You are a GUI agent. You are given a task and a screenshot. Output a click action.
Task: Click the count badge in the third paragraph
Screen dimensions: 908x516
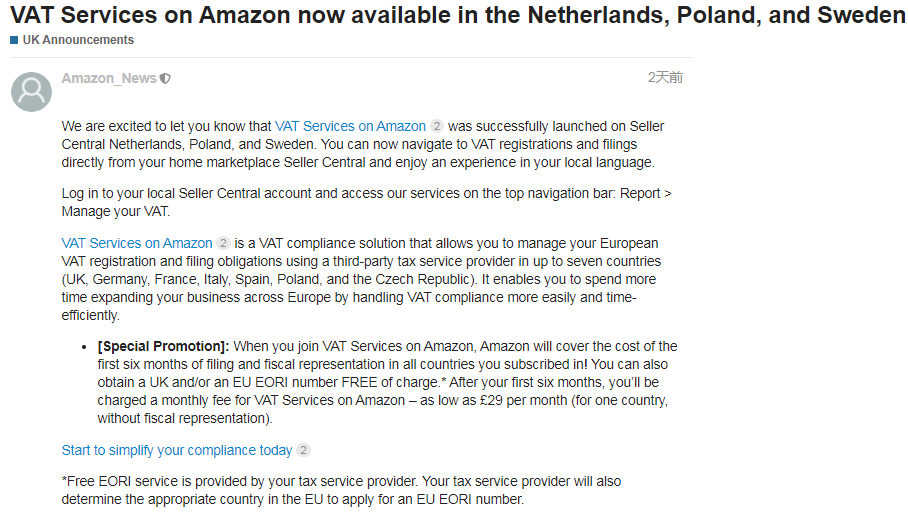pos(223,243)
